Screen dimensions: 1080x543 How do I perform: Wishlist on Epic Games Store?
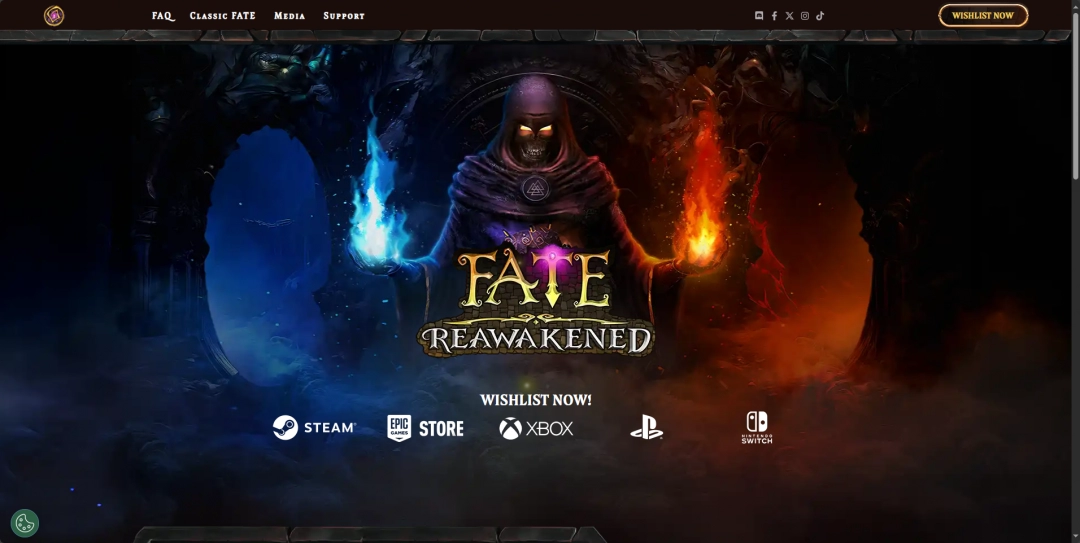point(425,428)
